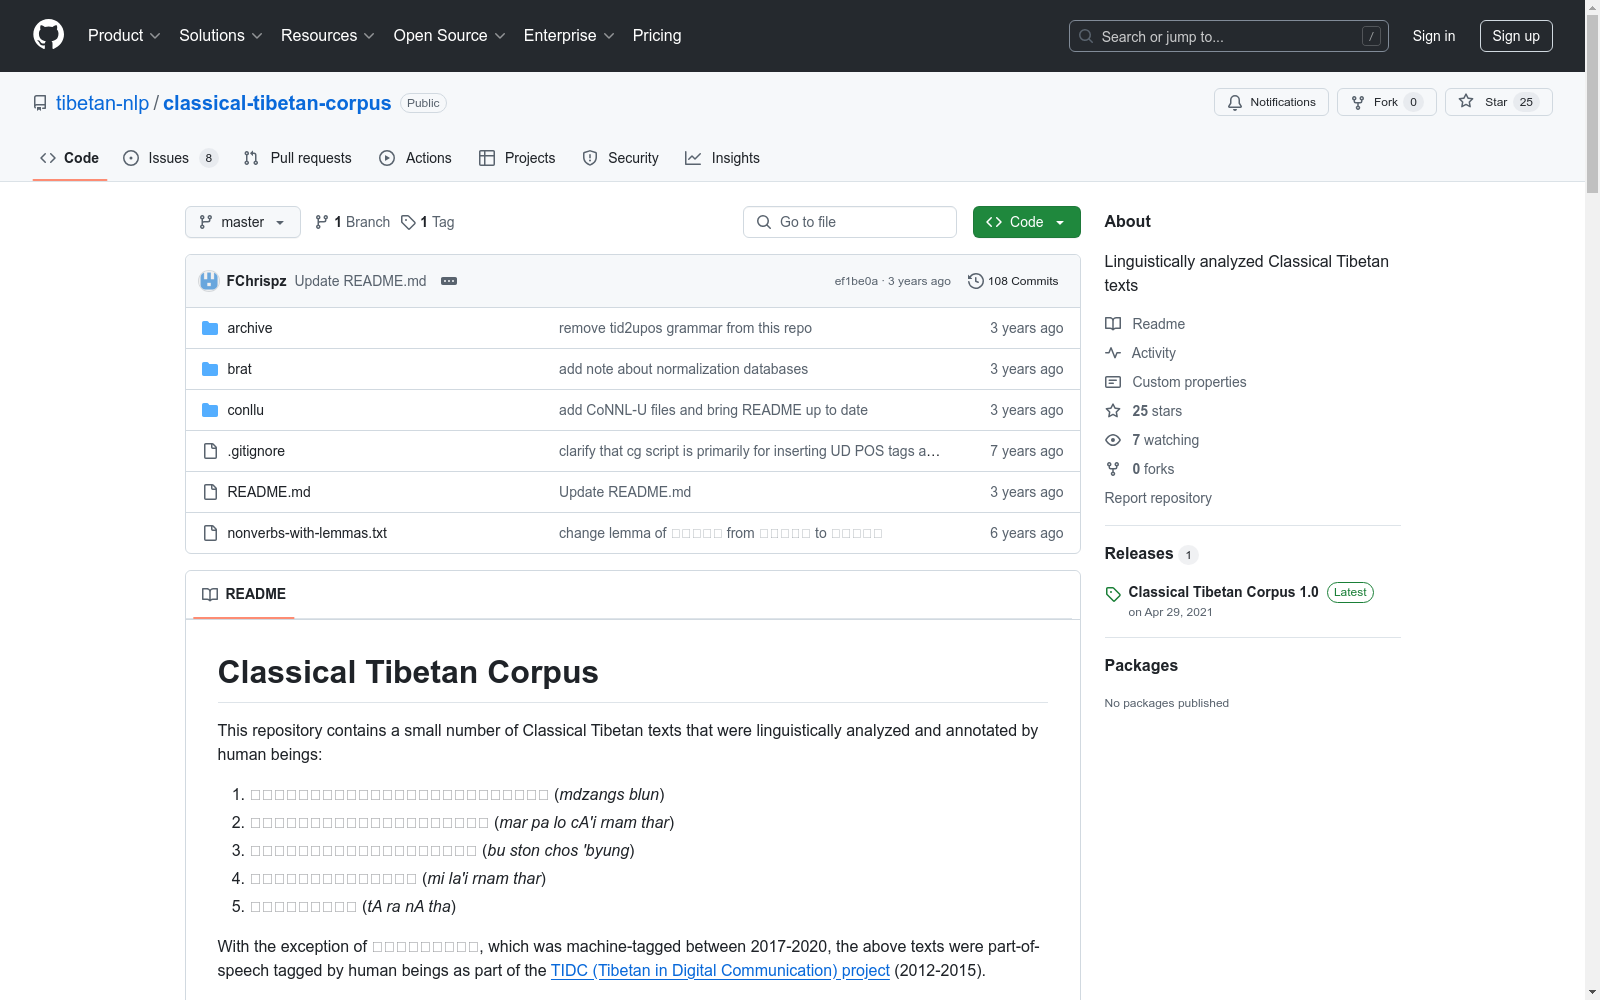
Task: Click the Pricing link
Action: [x=657, y=36]
